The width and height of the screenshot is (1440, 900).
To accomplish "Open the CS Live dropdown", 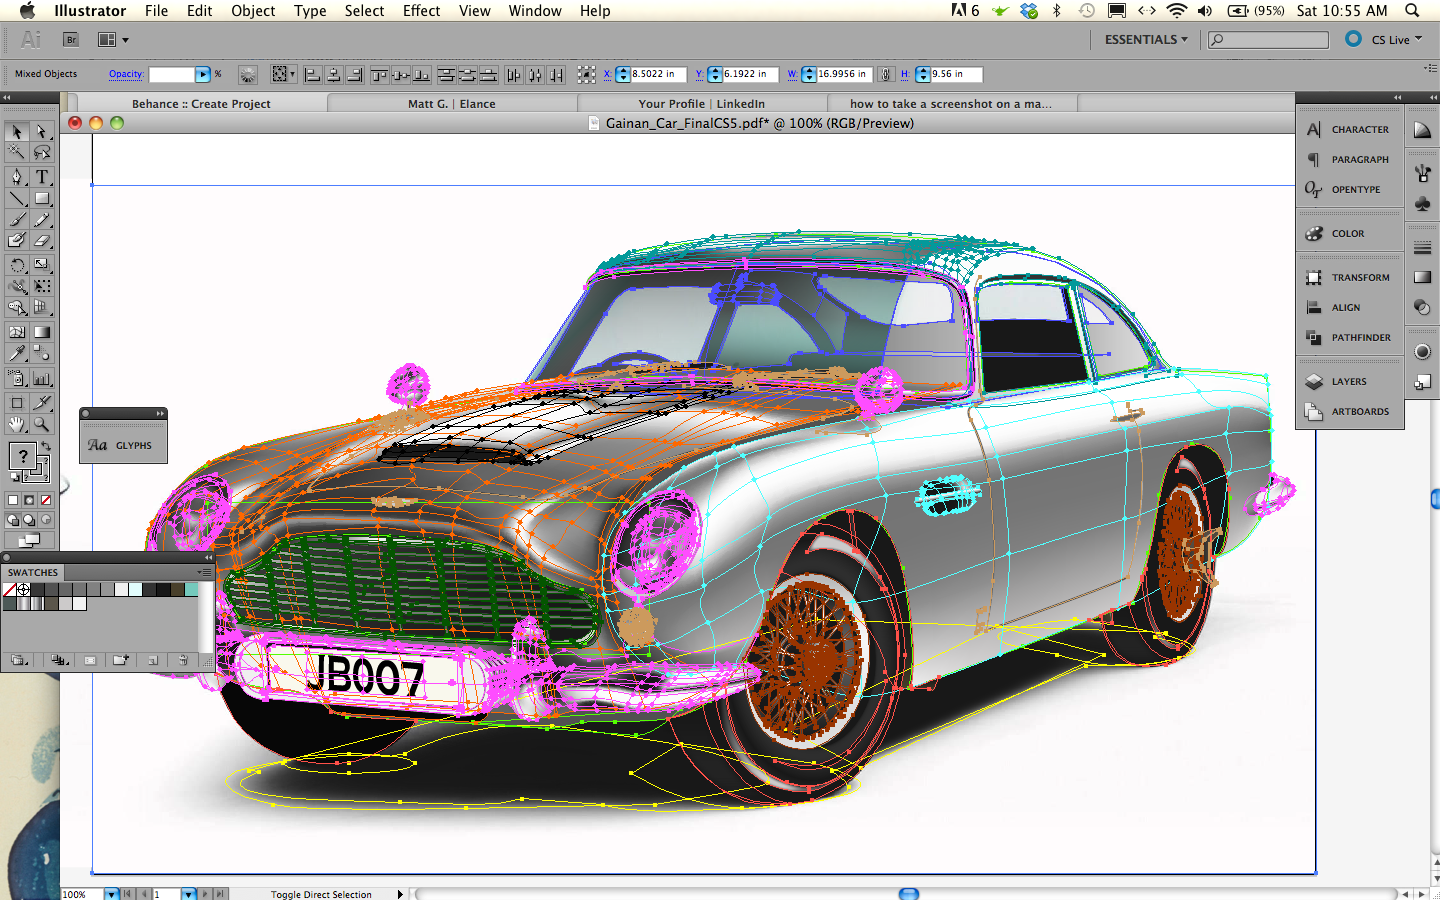I will (1396, 40).
